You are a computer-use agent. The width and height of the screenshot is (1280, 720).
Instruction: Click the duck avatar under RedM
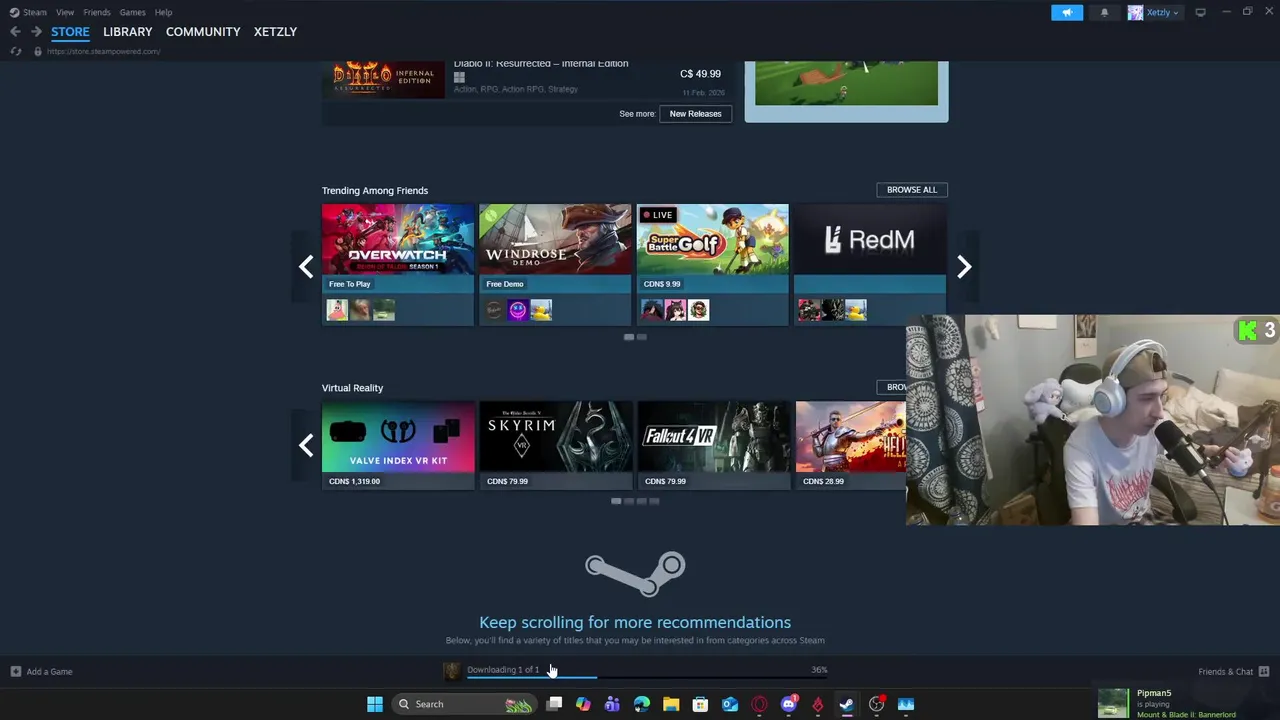pos(855,310)
